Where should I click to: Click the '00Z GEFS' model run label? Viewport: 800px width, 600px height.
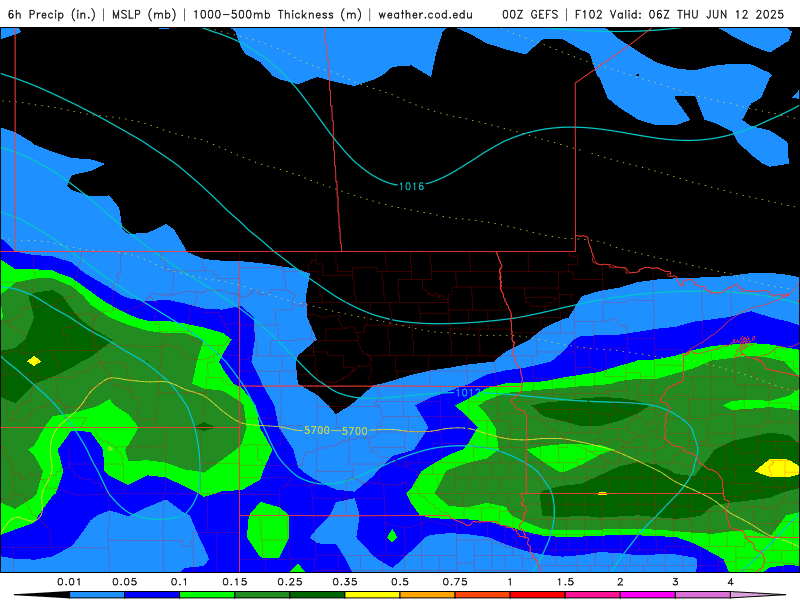[530, 14]
